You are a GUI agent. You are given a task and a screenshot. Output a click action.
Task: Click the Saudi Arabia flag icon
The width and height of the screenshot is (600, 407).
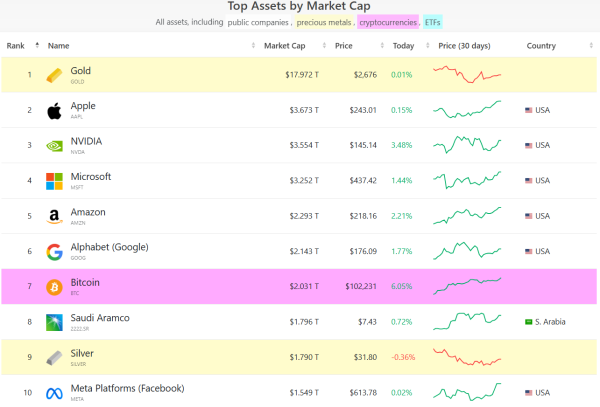pos(528,322)
